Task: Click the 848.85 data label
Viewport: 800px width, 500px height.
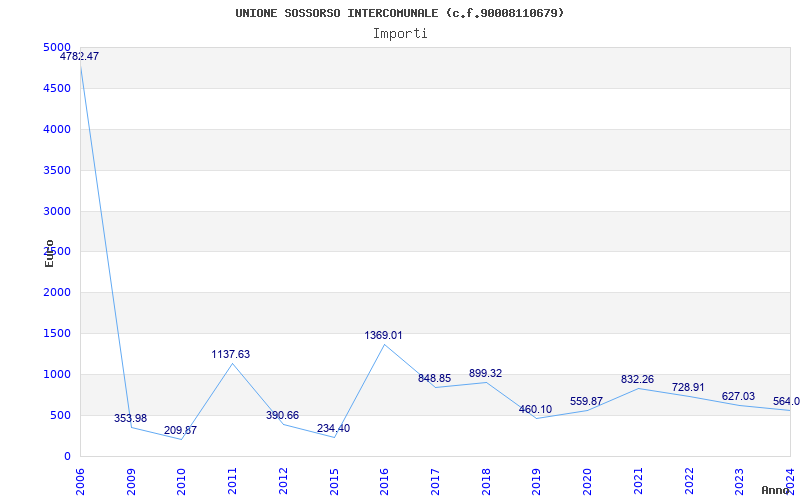Action: click(434, 379)
